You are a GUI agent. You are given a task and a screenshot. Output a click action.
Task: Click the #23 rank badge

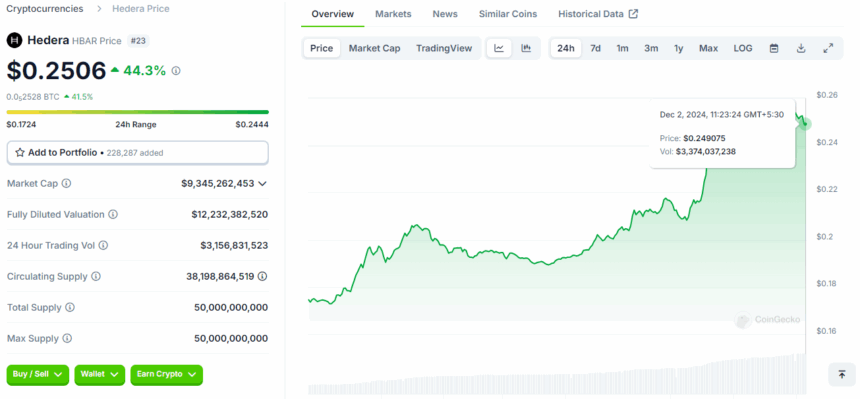[x=138, y=40]
